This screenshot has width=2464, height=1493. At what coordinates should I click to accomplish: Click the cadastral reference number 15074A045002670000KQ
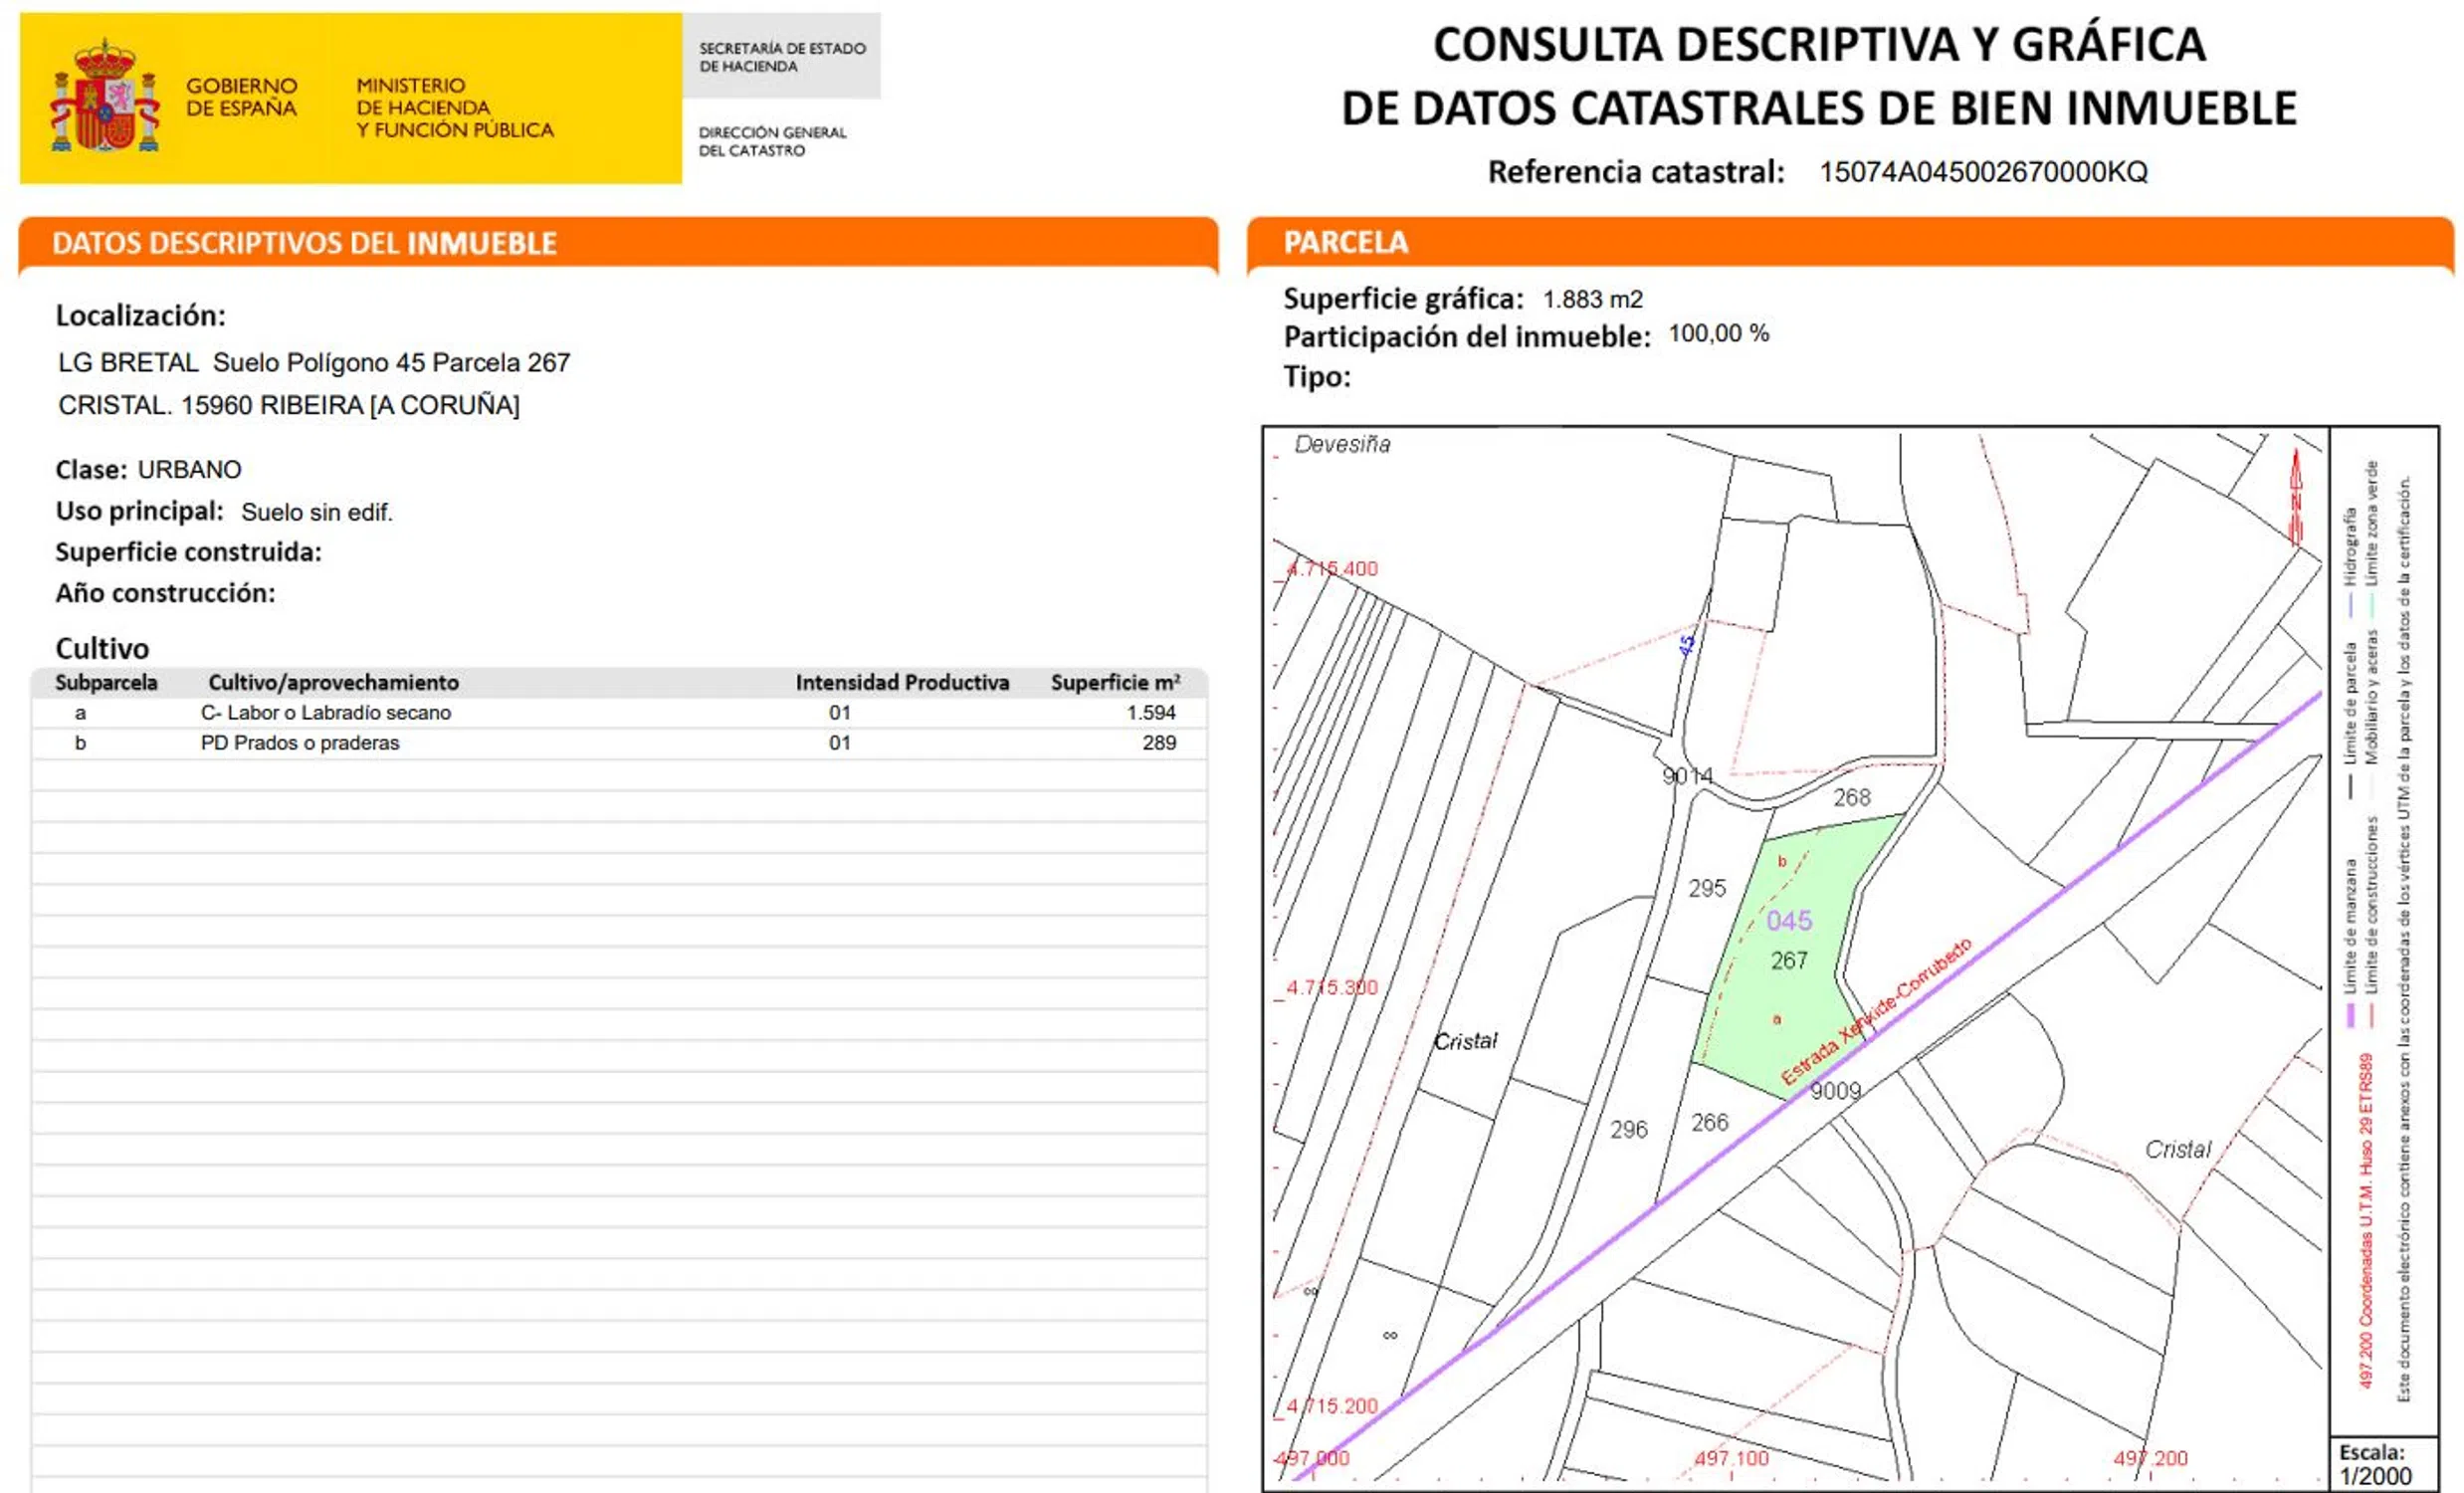pos(1982,172)
